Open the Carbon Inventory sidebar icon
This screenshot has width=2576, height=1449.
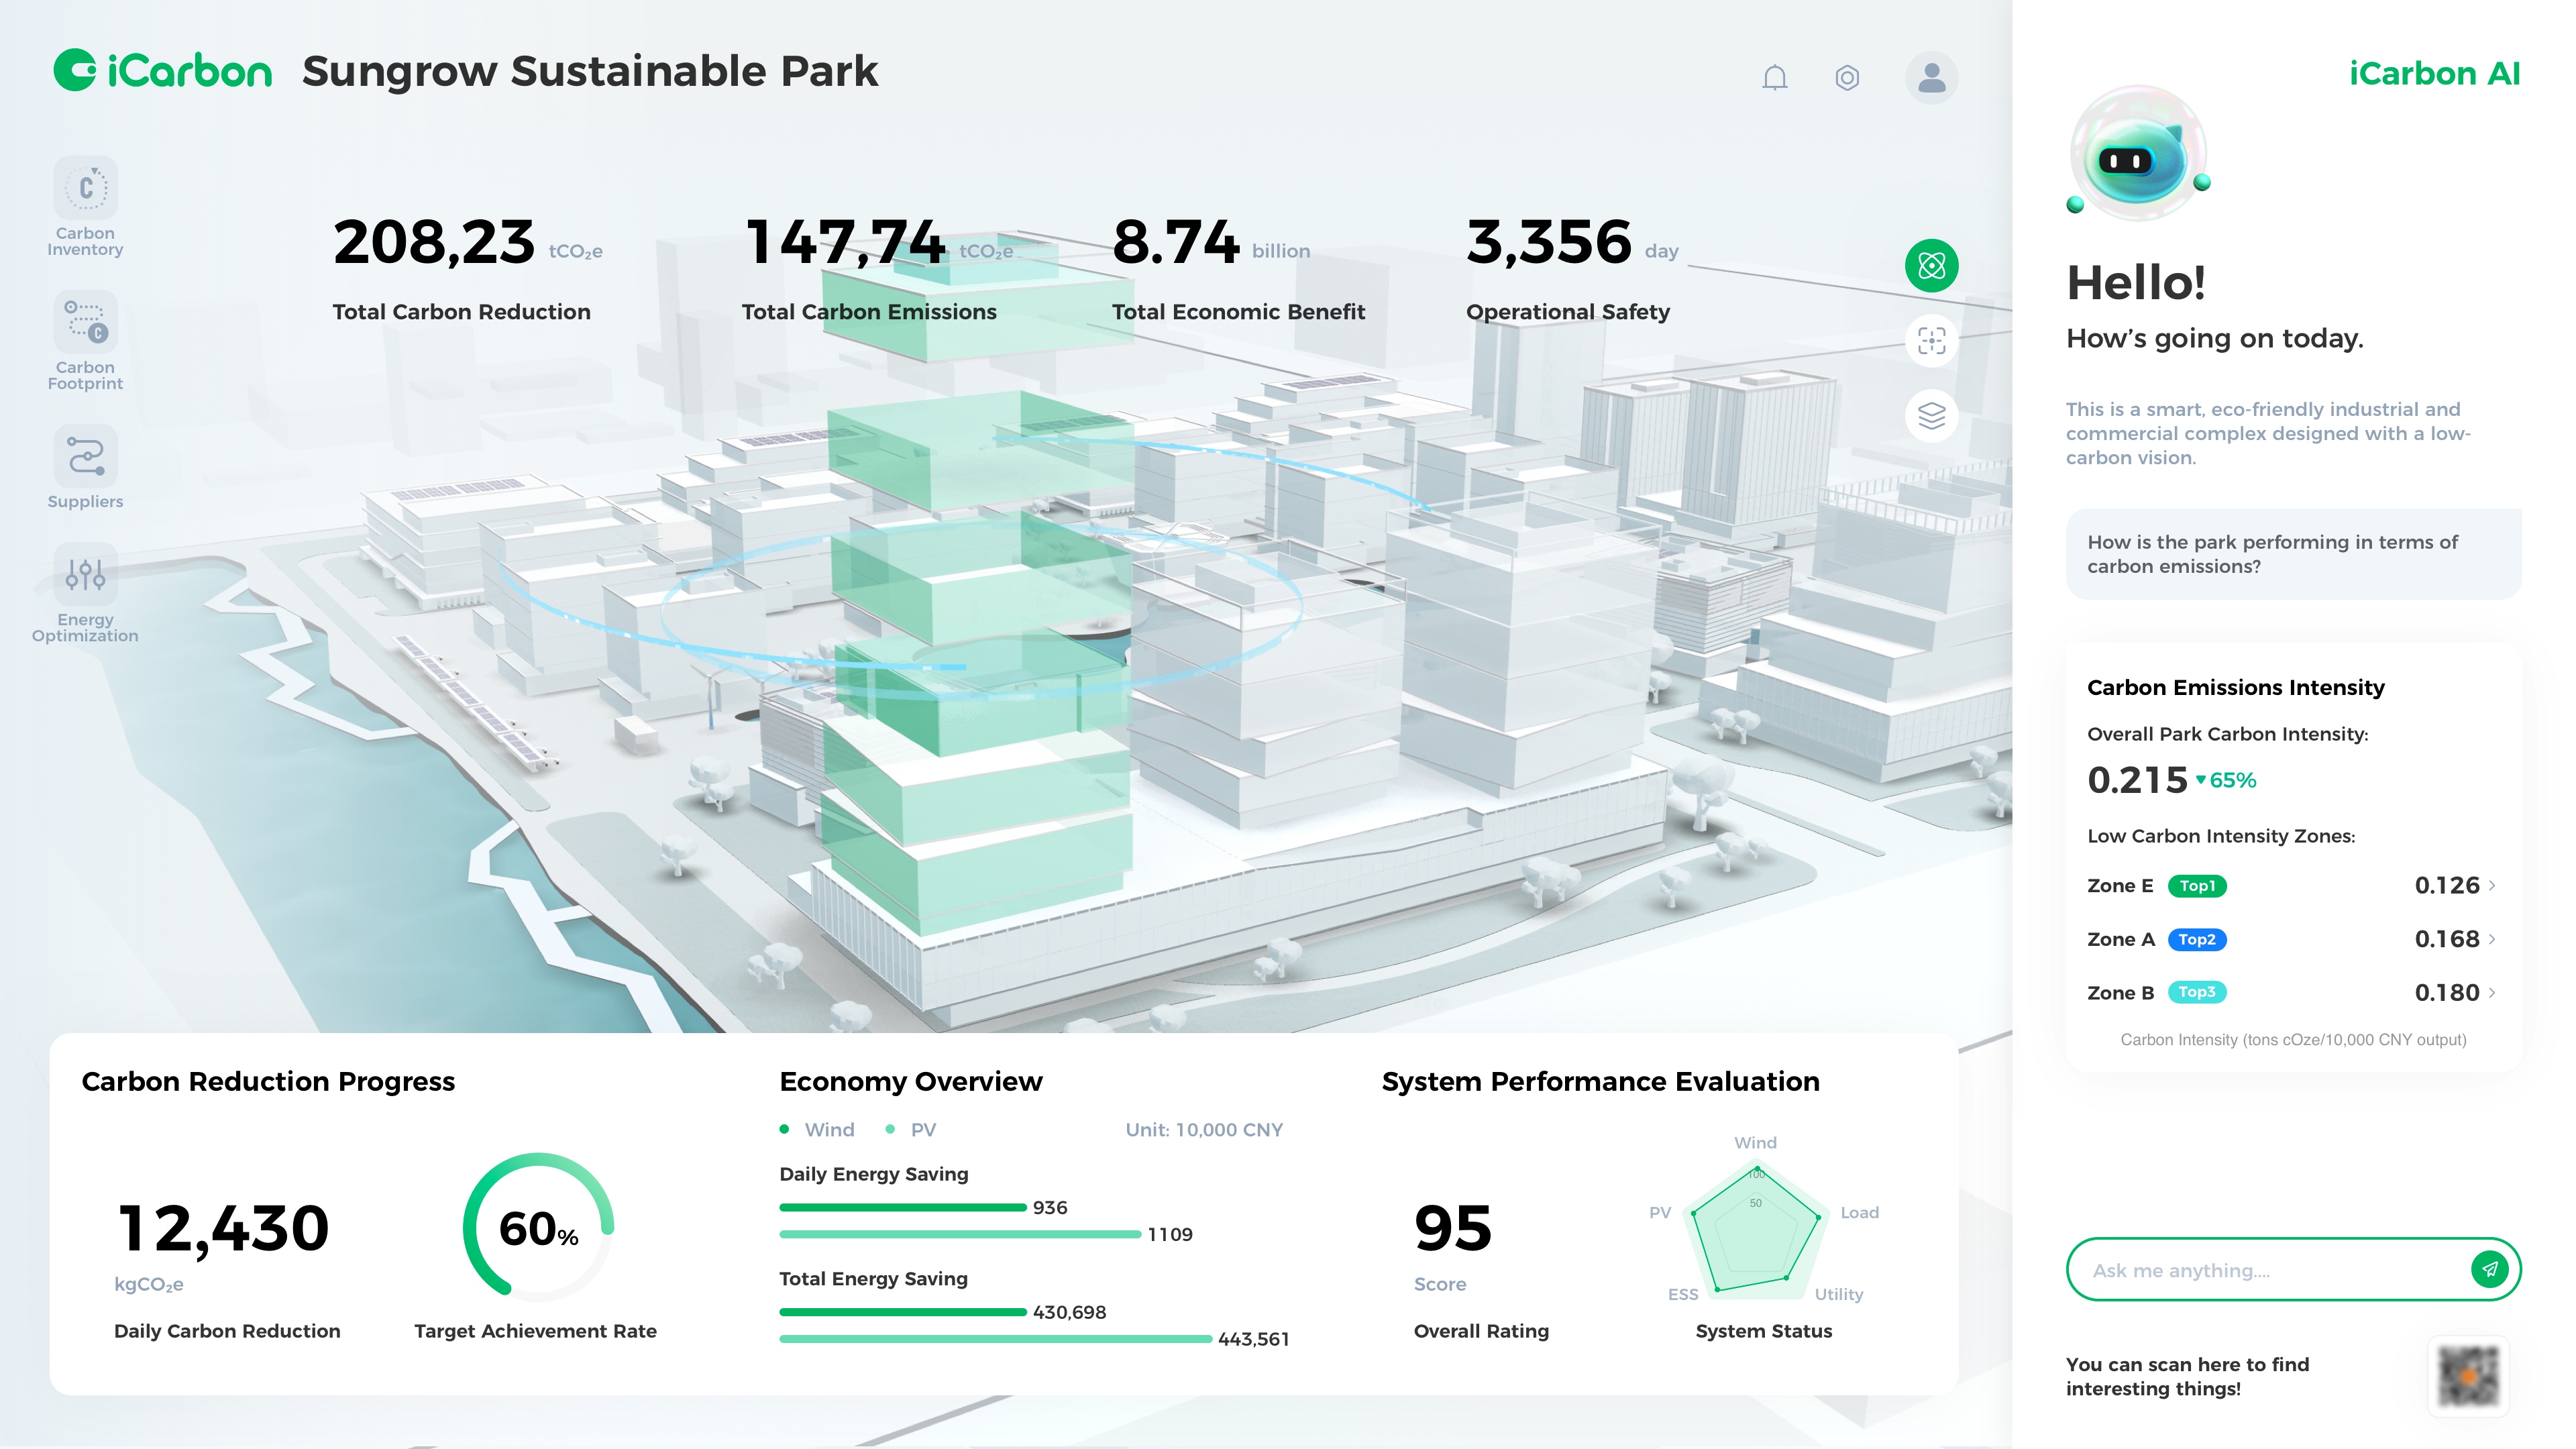85,188
